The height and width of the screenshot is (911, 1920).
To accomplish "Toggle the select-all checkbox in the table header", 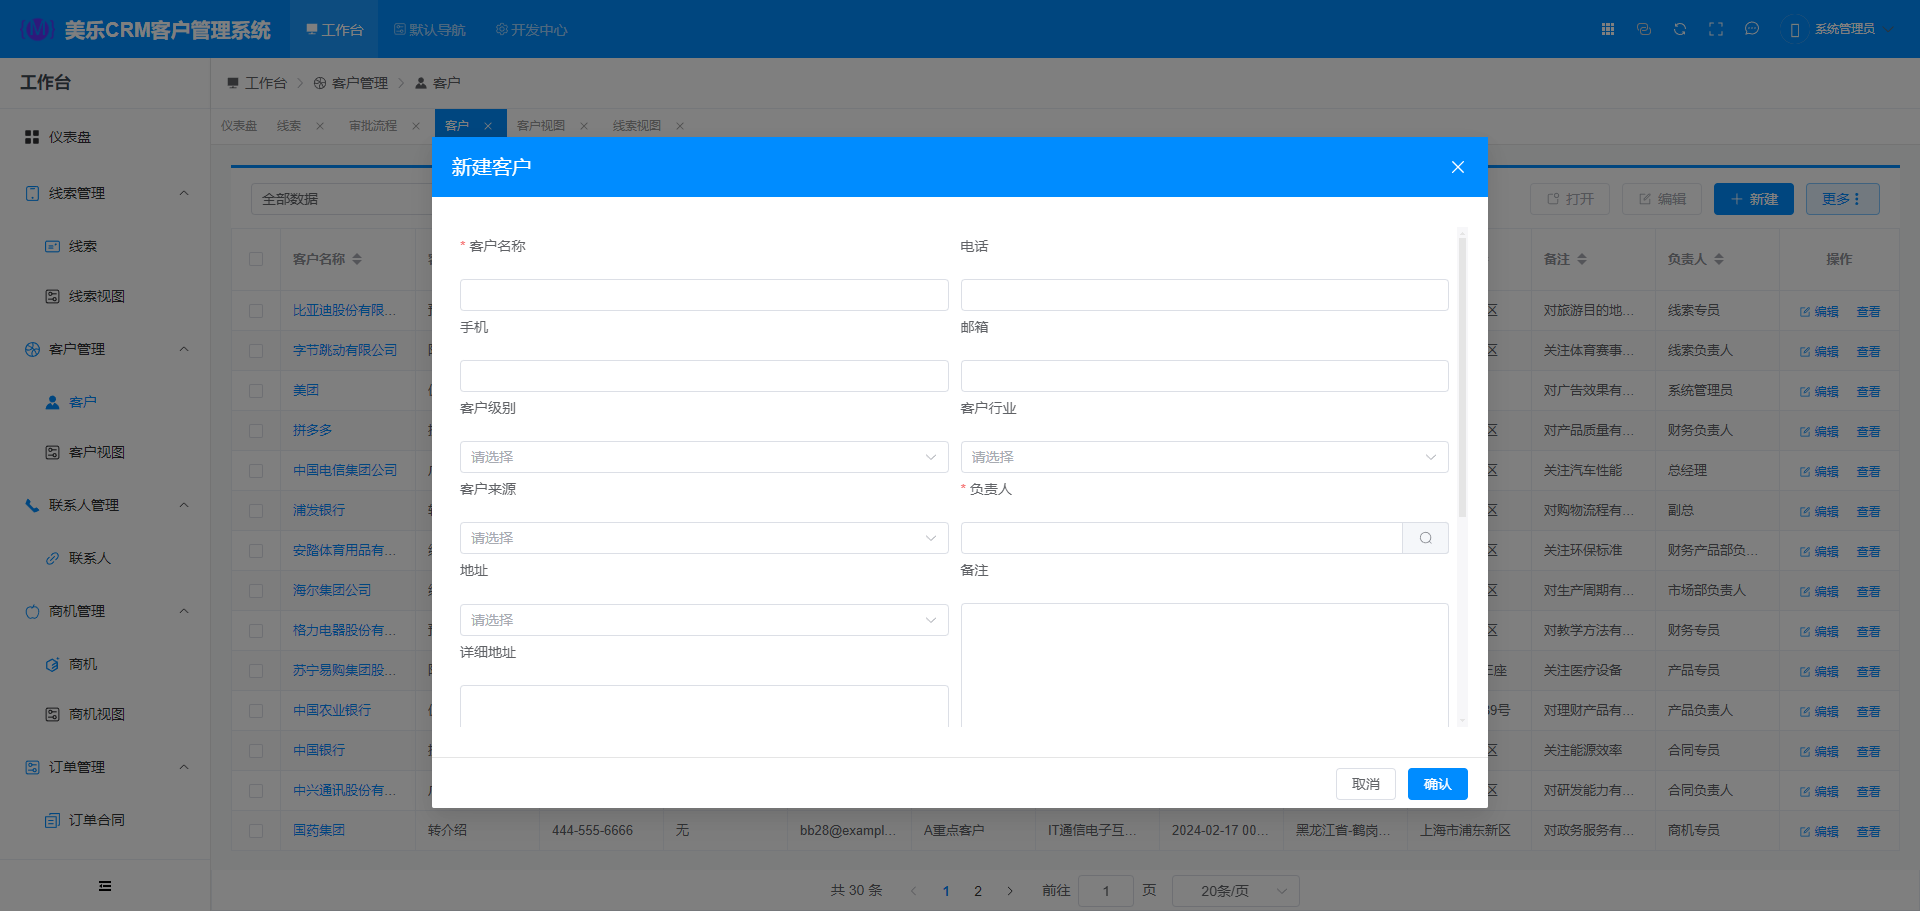I will pos(256,259).
